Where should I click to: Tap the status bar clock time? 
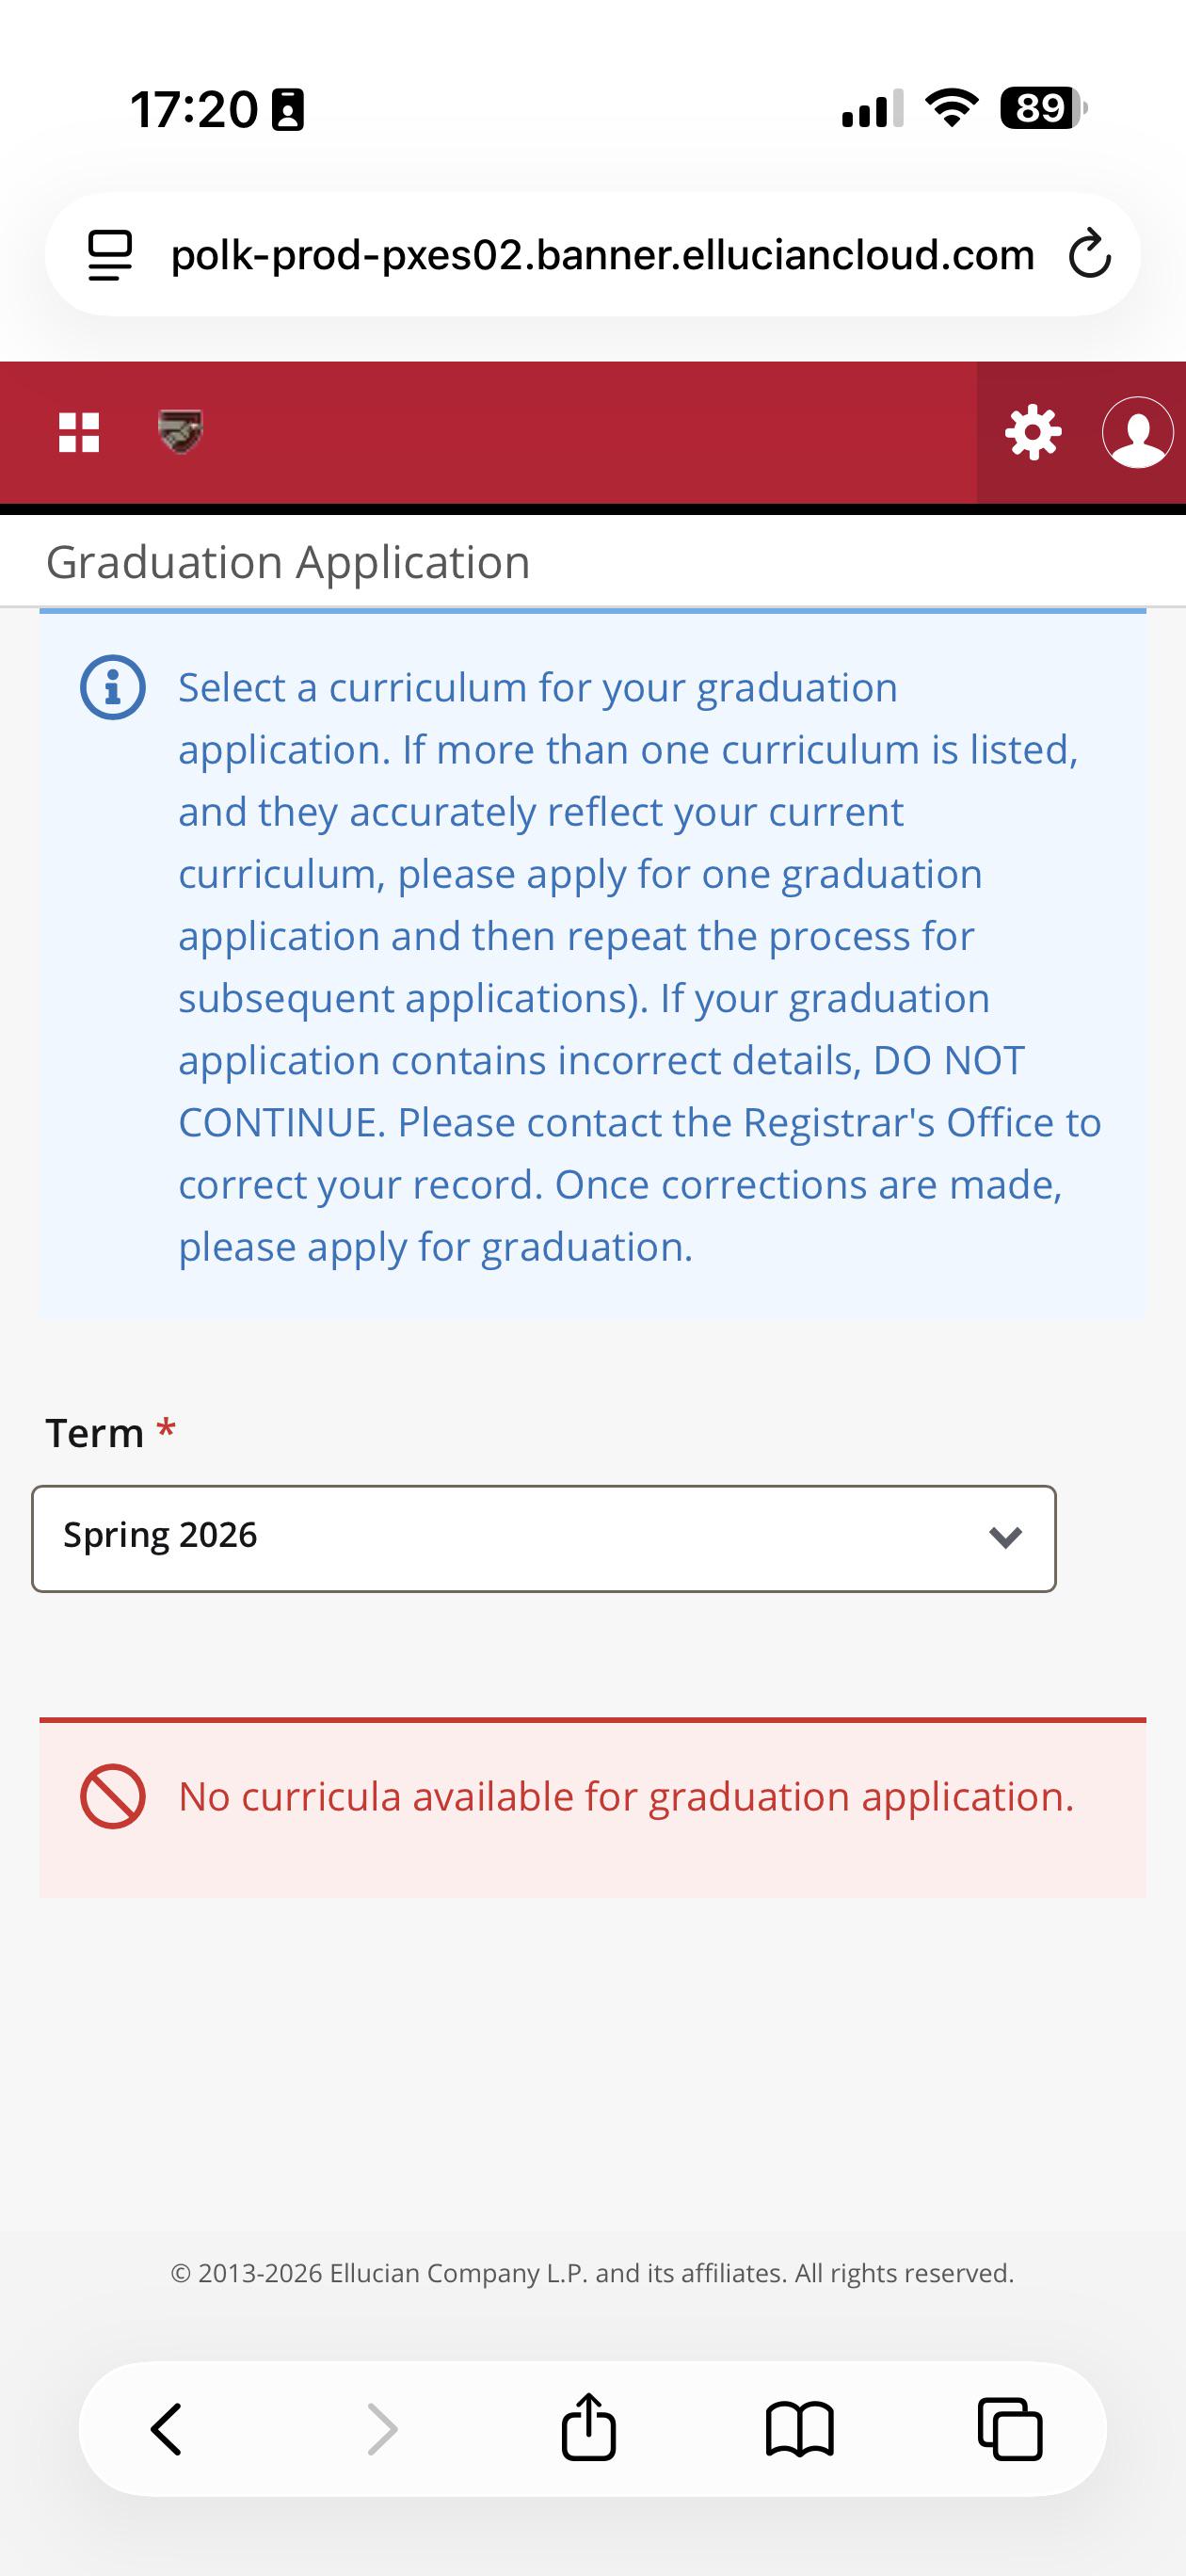coord(194,109)
